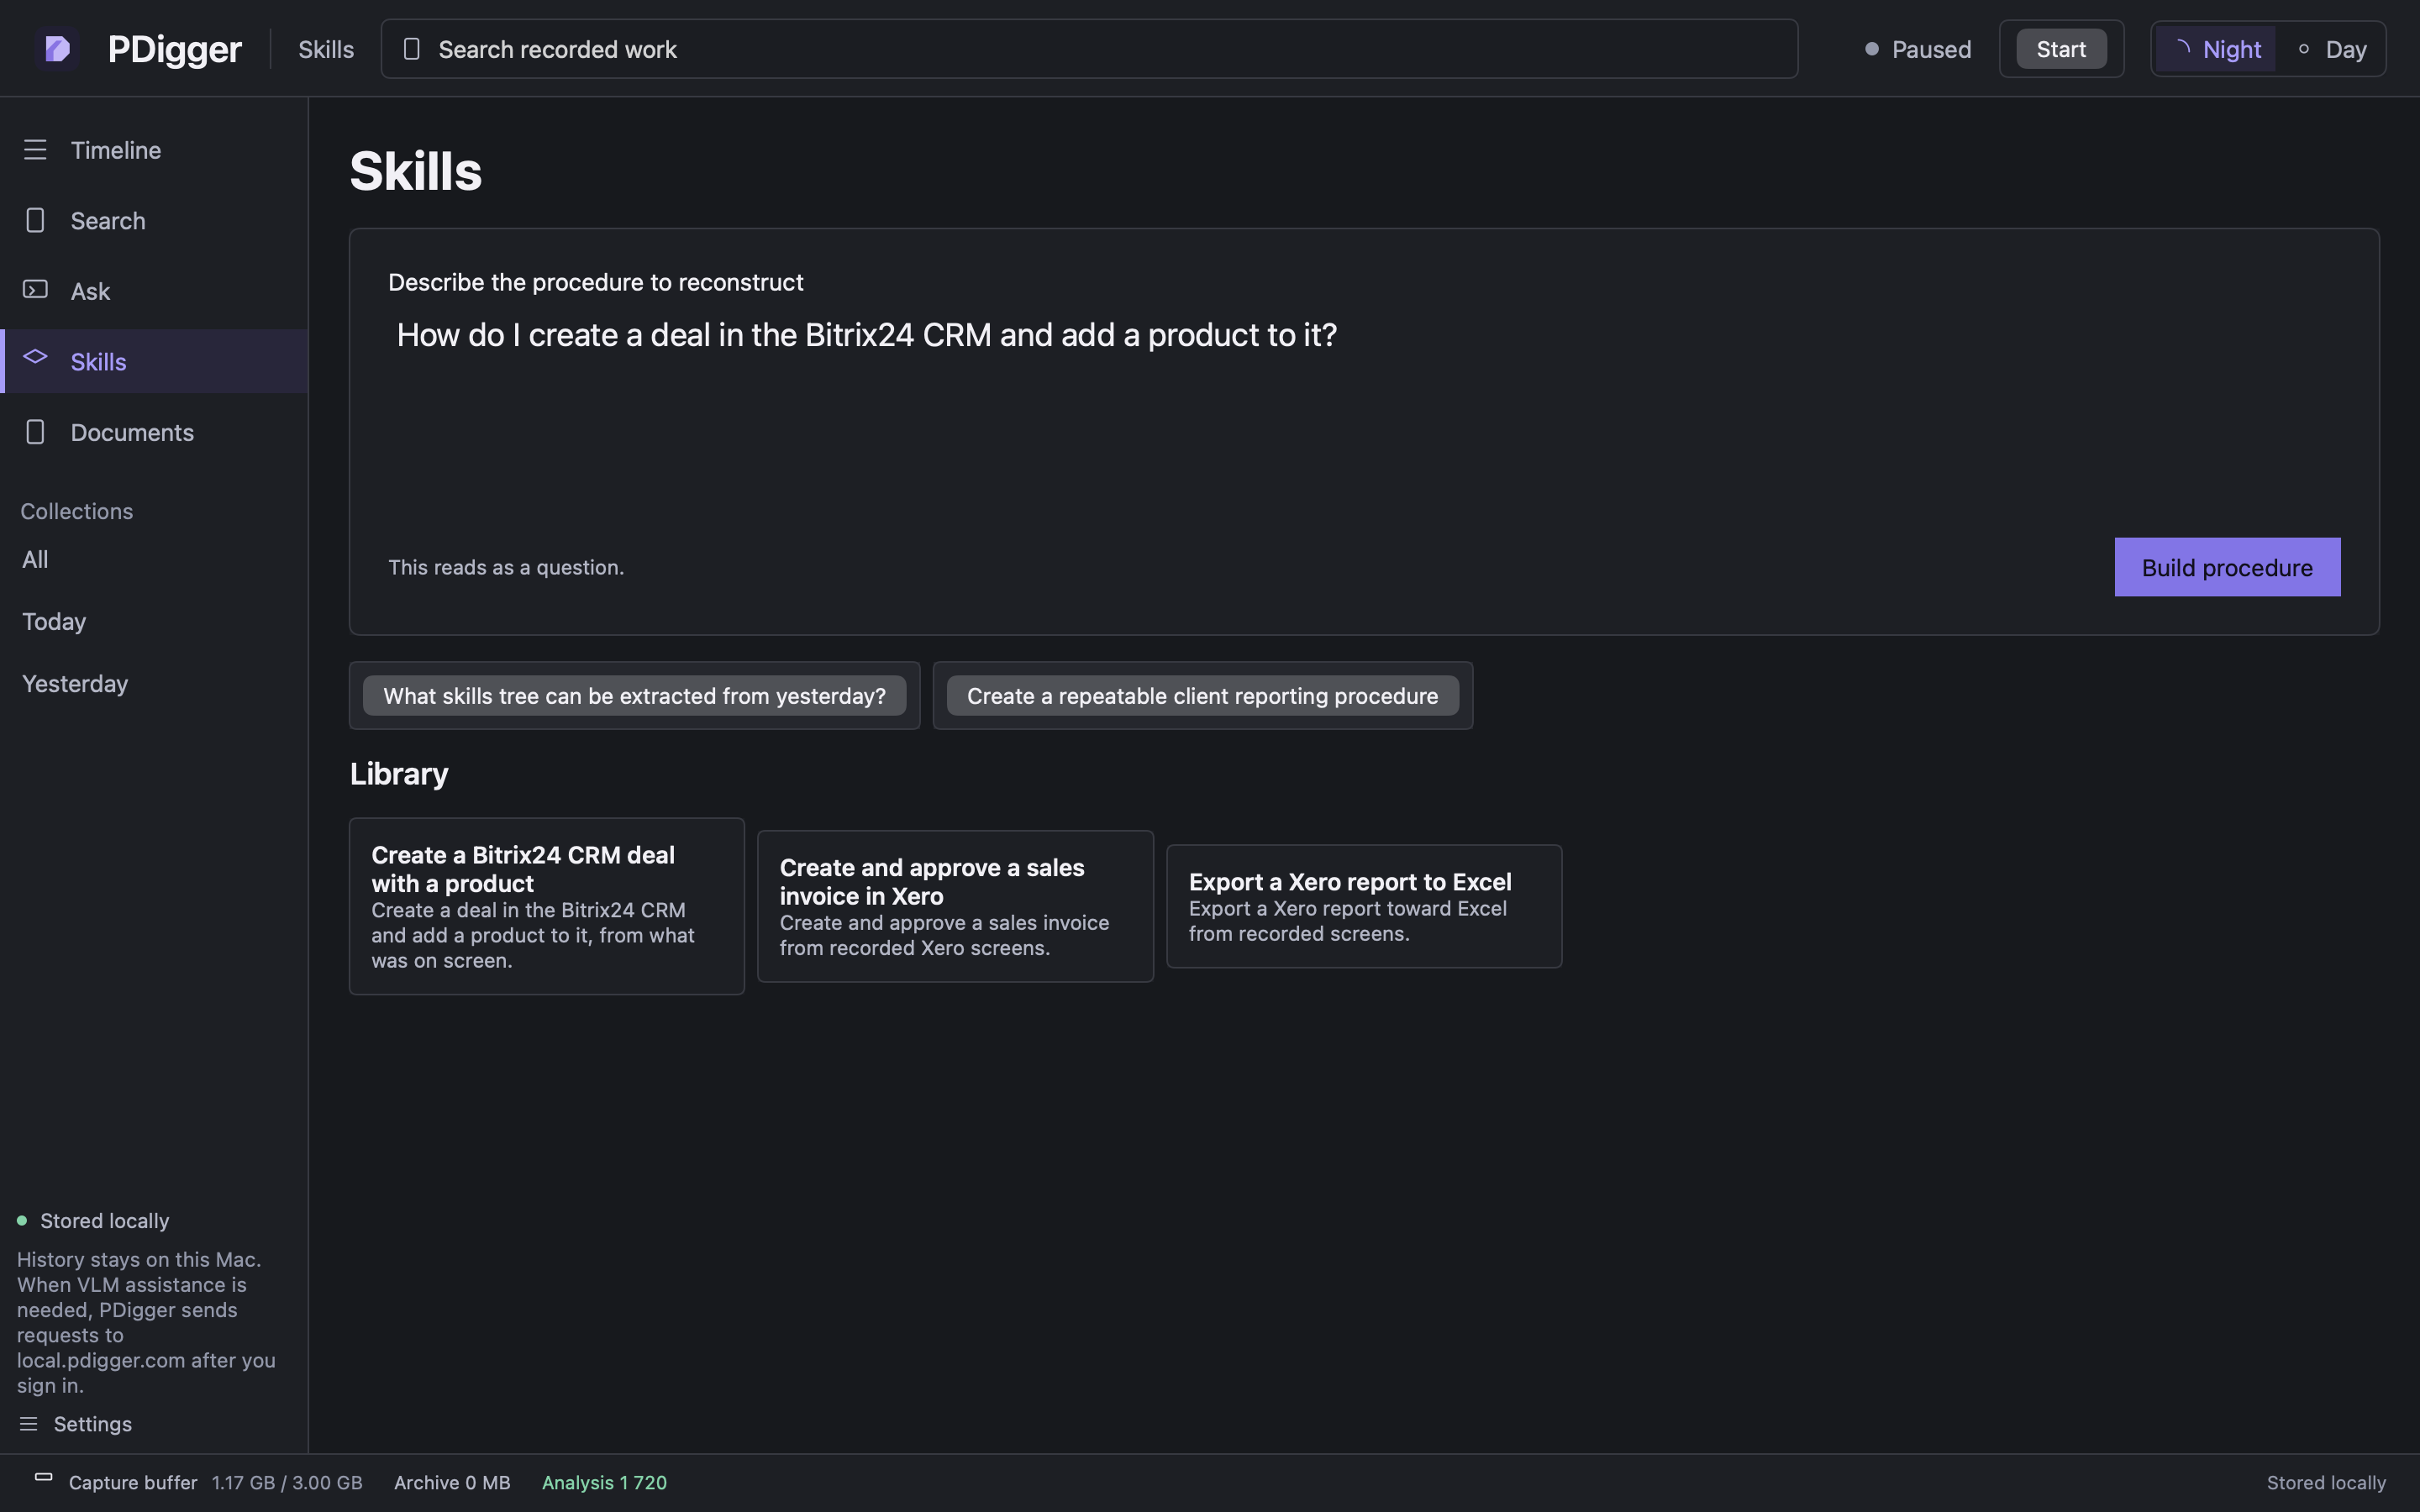This screenshot has height=1512, width=2420.
Task: Click 'Capture buffer' in the status bar
Action: click(x=133, y=1482)
